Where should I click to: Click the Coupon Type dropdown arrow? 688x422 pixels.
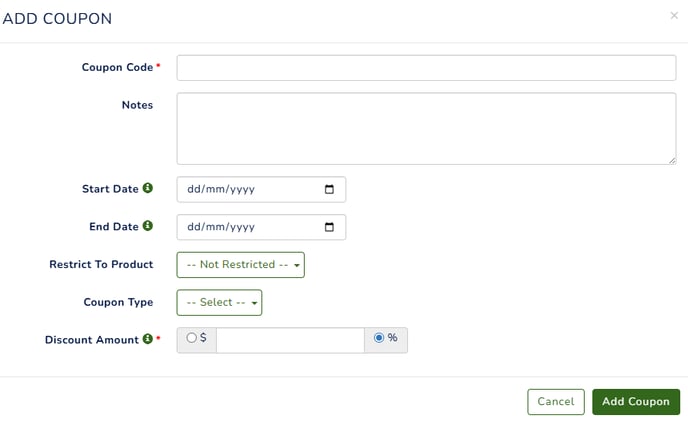click(254, 303)
